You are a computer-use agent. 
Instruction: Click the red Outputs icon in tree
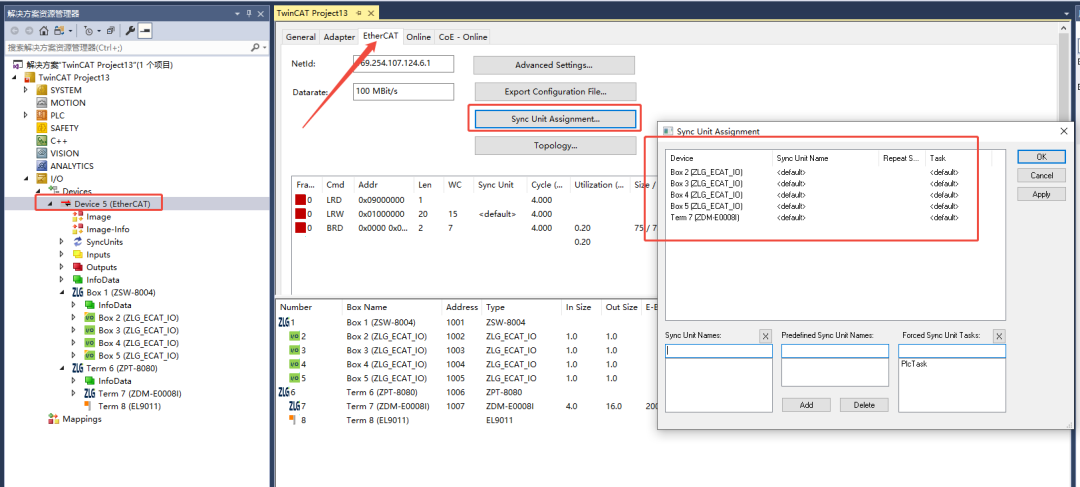(x=78, y=267)
